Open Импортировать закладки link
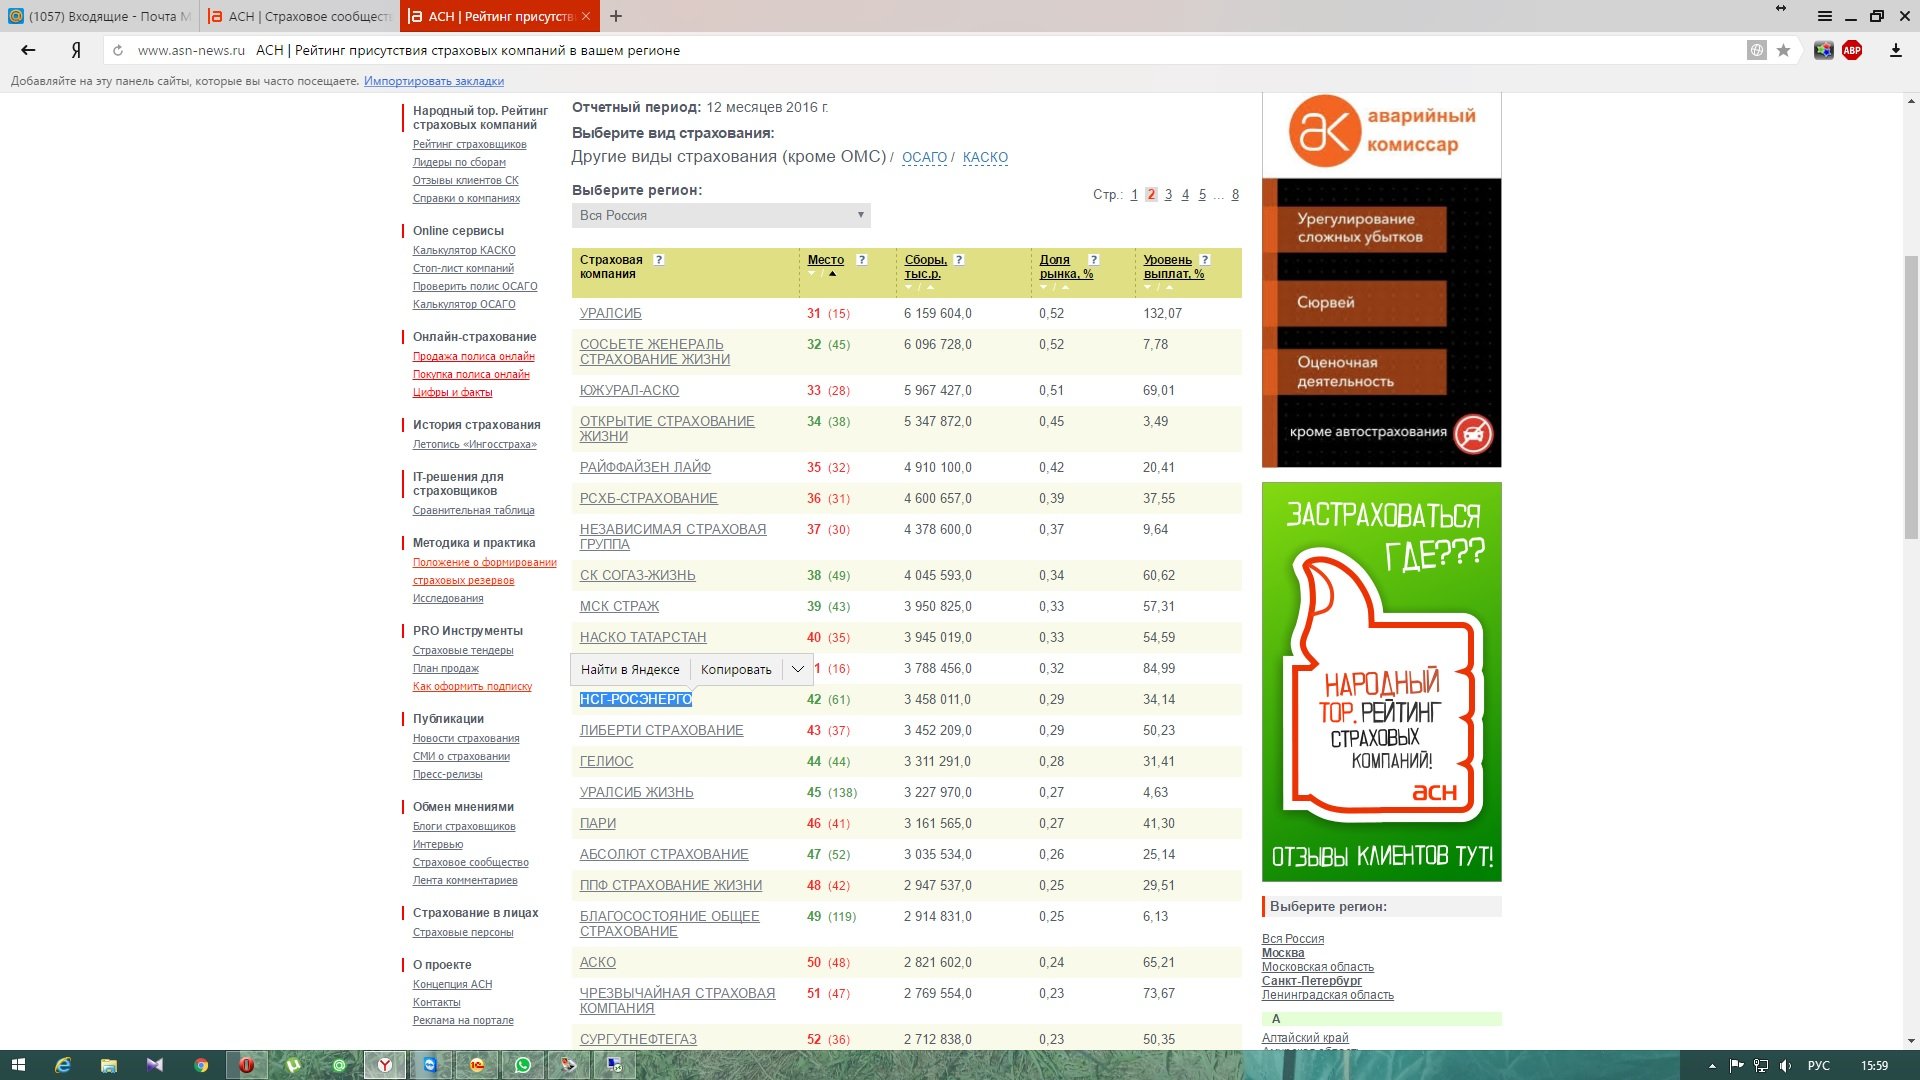Image resolution: width=1920 pixels, height=1080 pixels. tap(434, 81)
